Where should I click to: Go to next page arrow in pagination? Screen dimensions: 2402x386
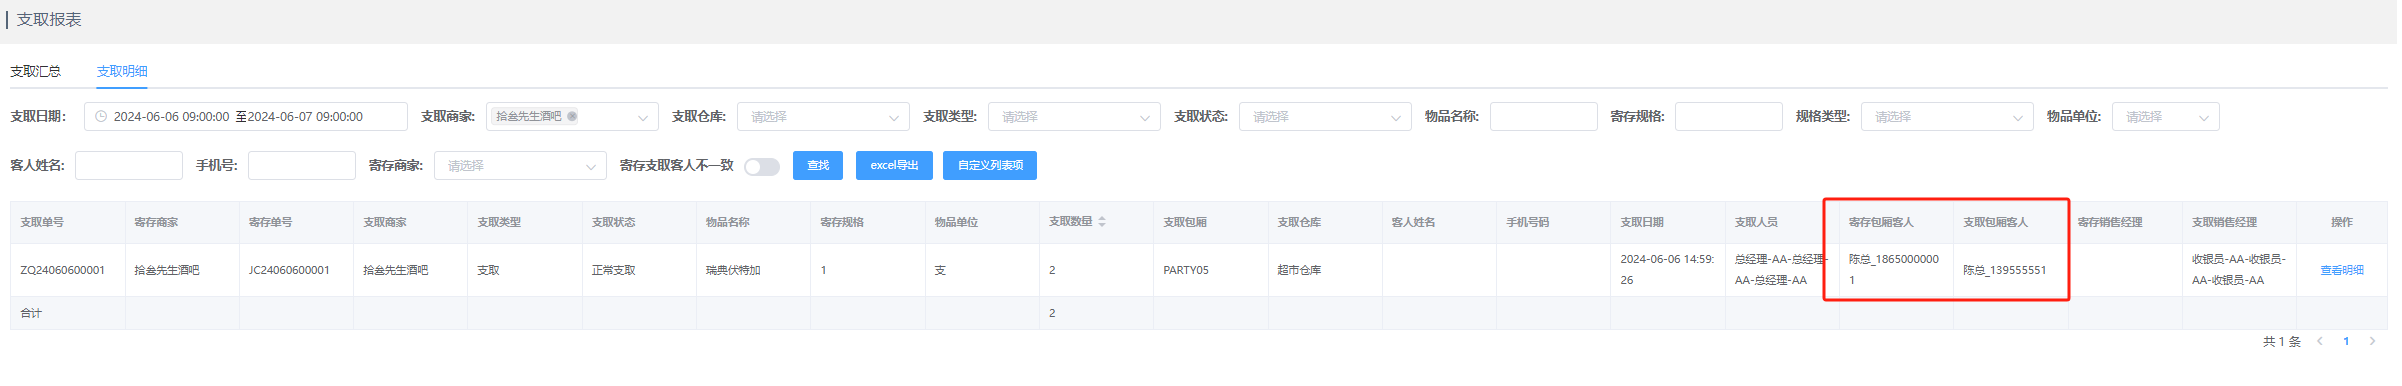coord(2372,342)
